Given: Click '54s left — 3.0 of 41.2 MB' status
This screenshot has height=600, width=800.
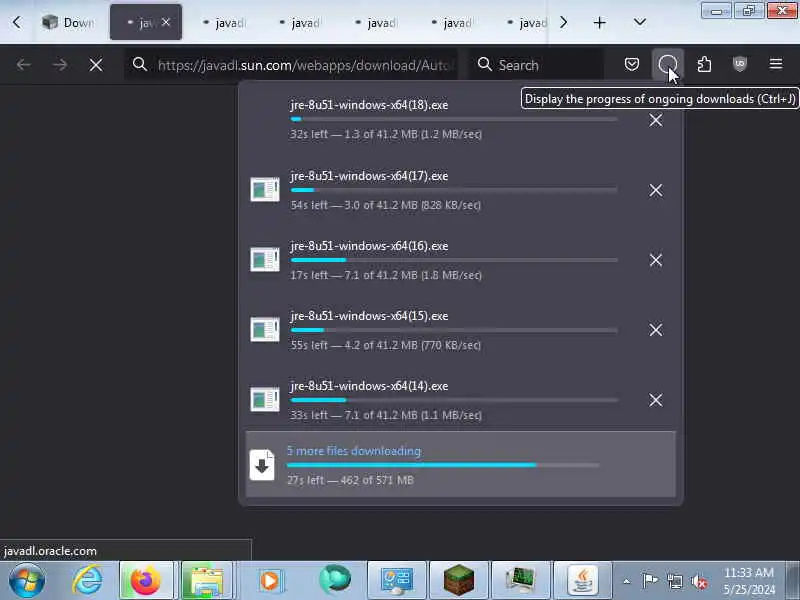Looking at the screenshot, I should (x=386, y=205).
